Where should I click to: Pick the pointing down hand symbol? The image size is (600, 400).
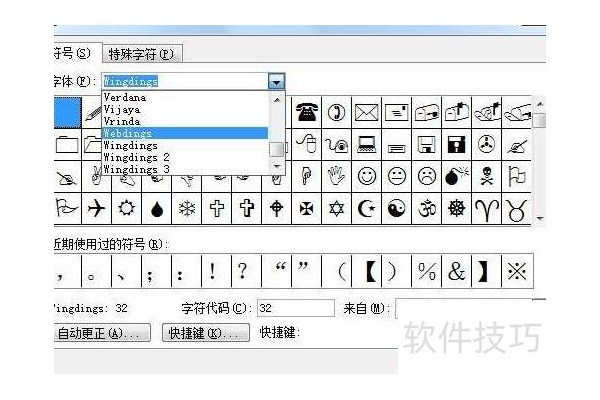pyautogui.click(x=307, y=176)
